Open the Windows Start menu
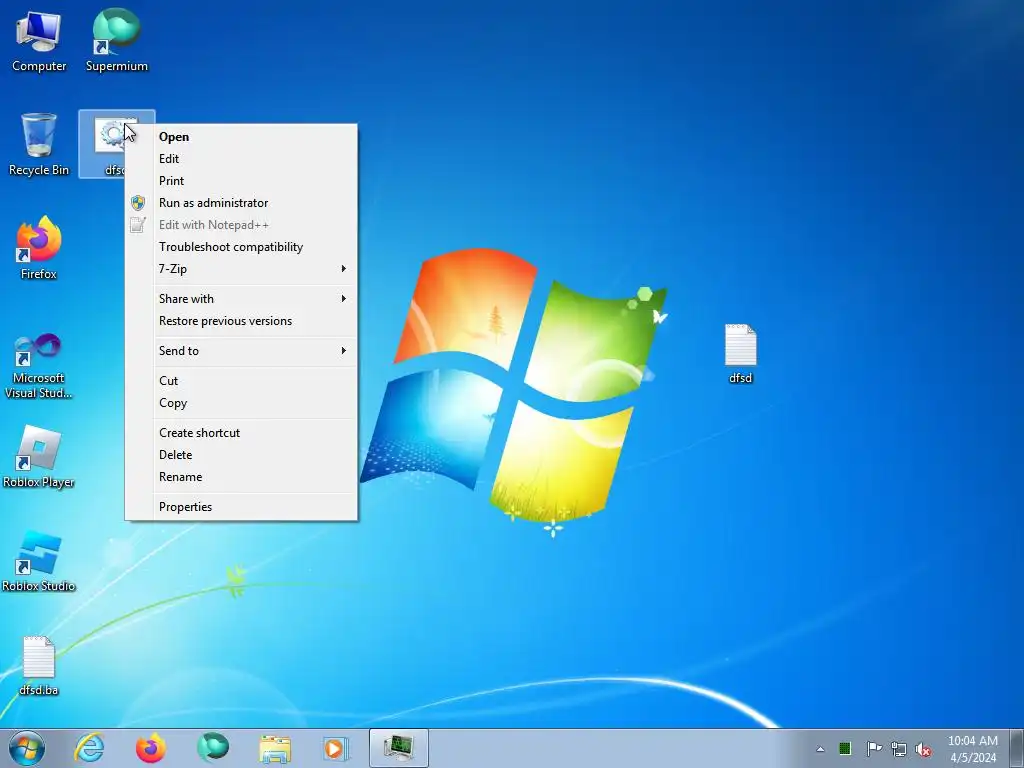1024x768 pixels. pos(27,748)
